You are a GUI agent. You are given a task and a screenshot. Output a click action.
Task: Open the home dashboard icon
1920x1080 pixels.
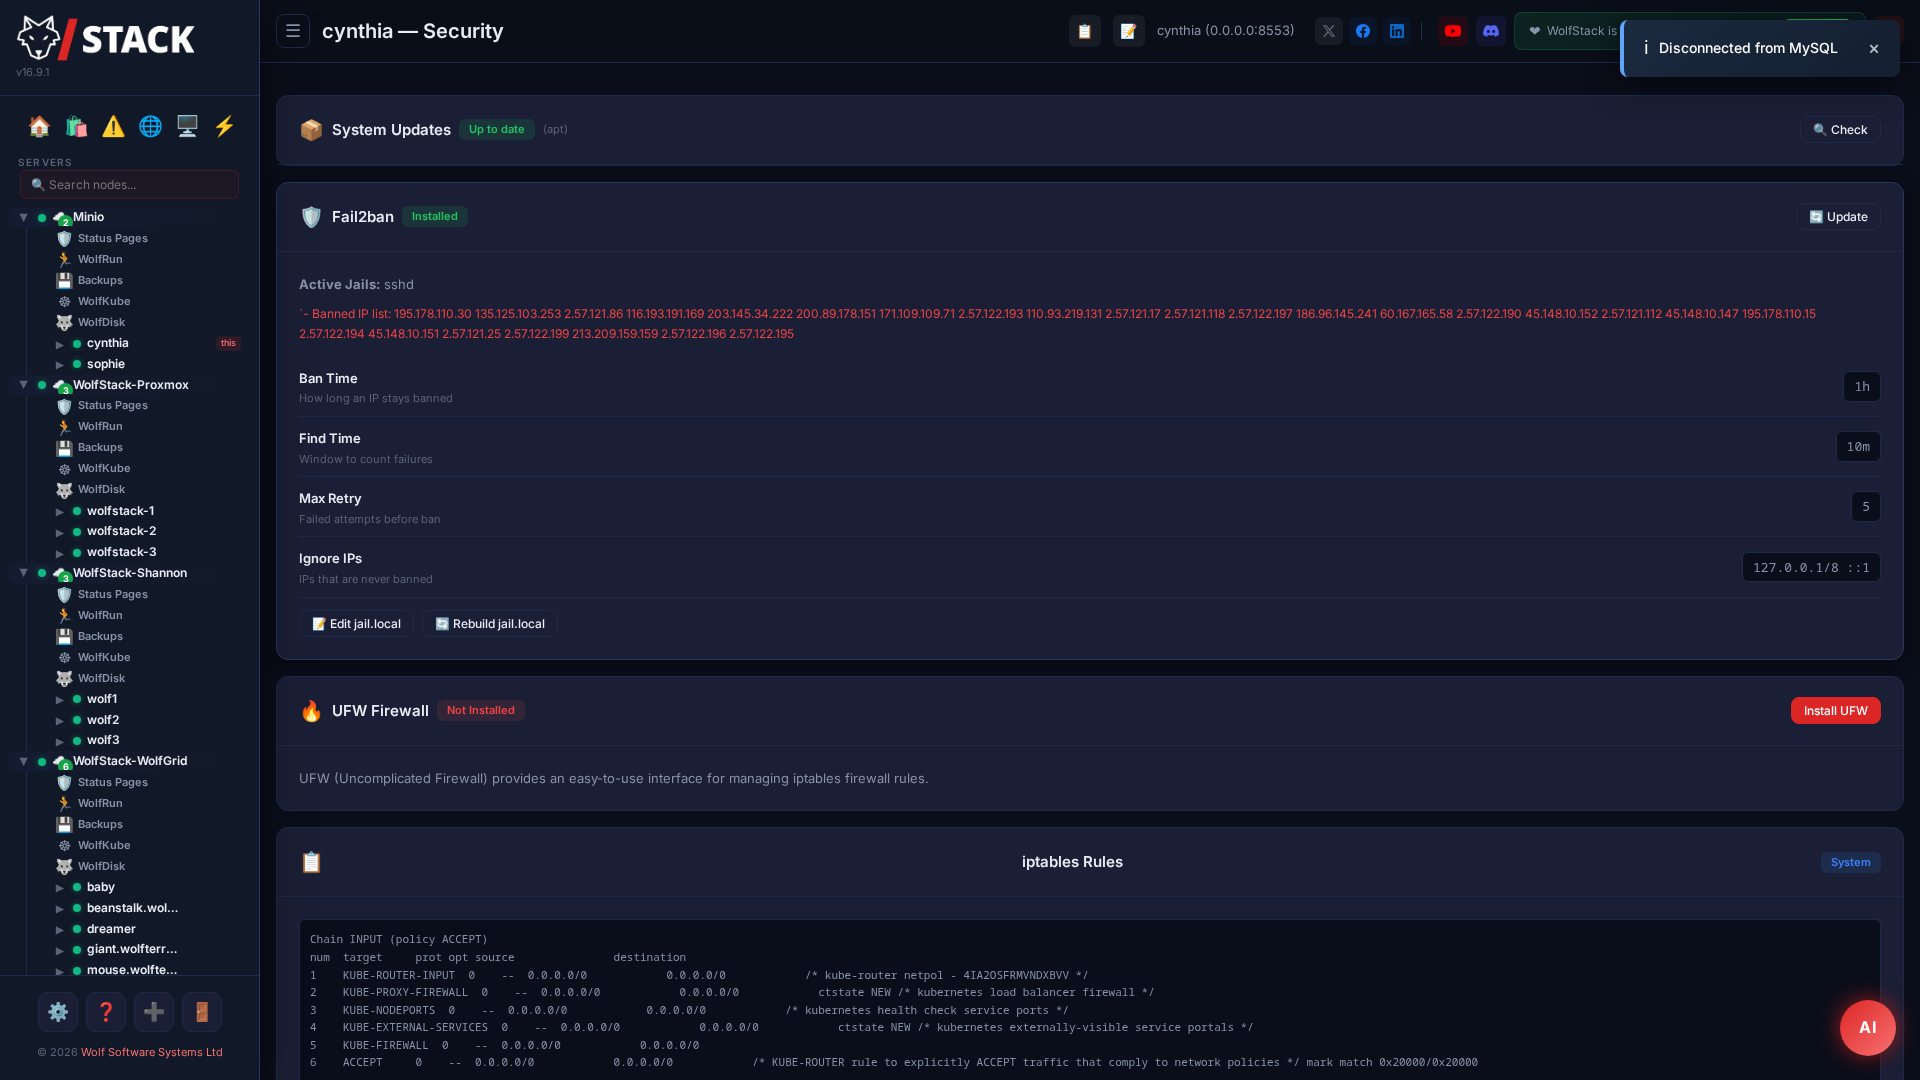tap(39, 126)
